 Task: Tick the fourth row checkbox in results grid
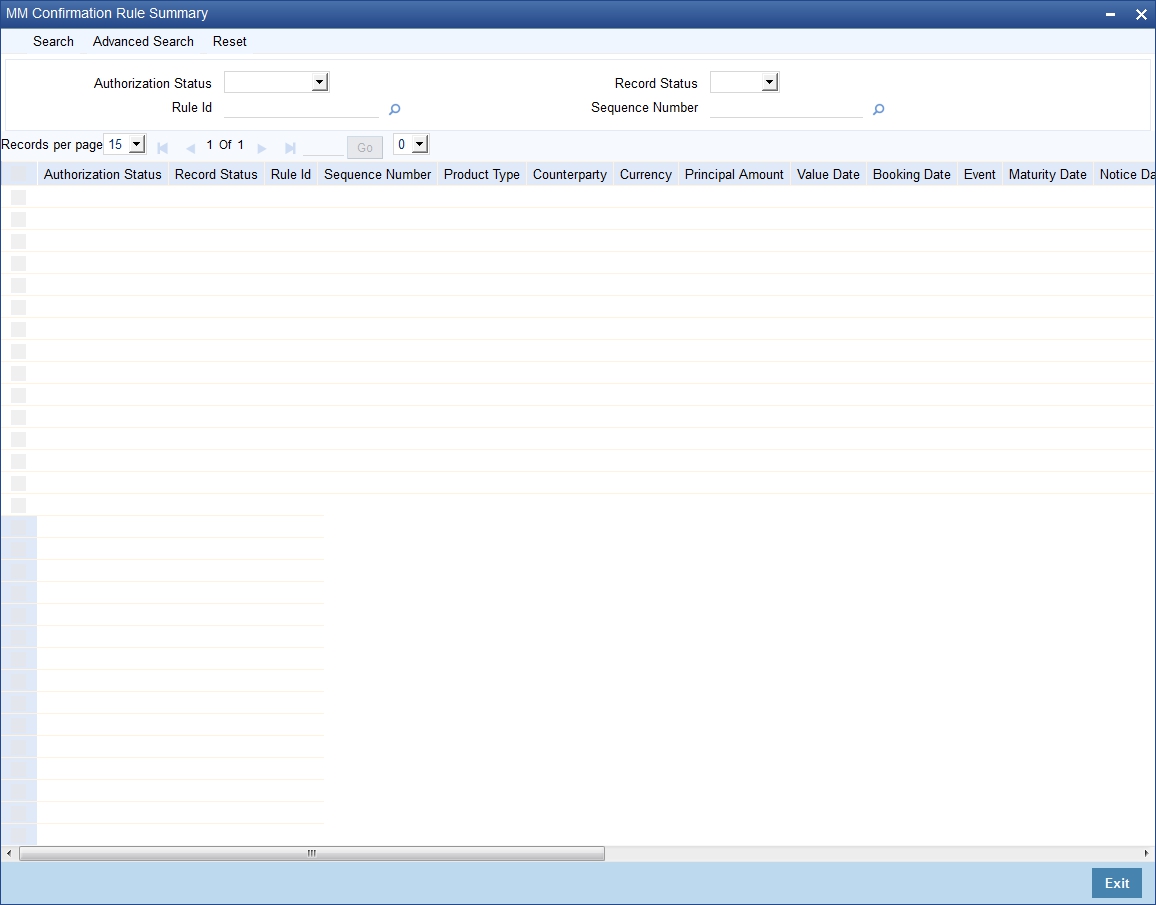[18, 263]
